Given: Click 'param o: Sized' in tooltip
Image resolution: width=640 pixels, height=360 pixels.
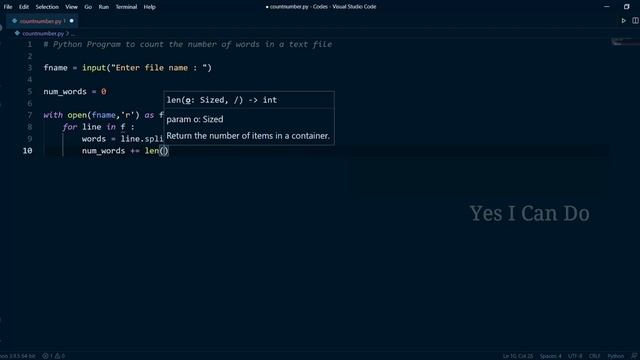Looking at the screenshot, I should click(x=195, y=119).
